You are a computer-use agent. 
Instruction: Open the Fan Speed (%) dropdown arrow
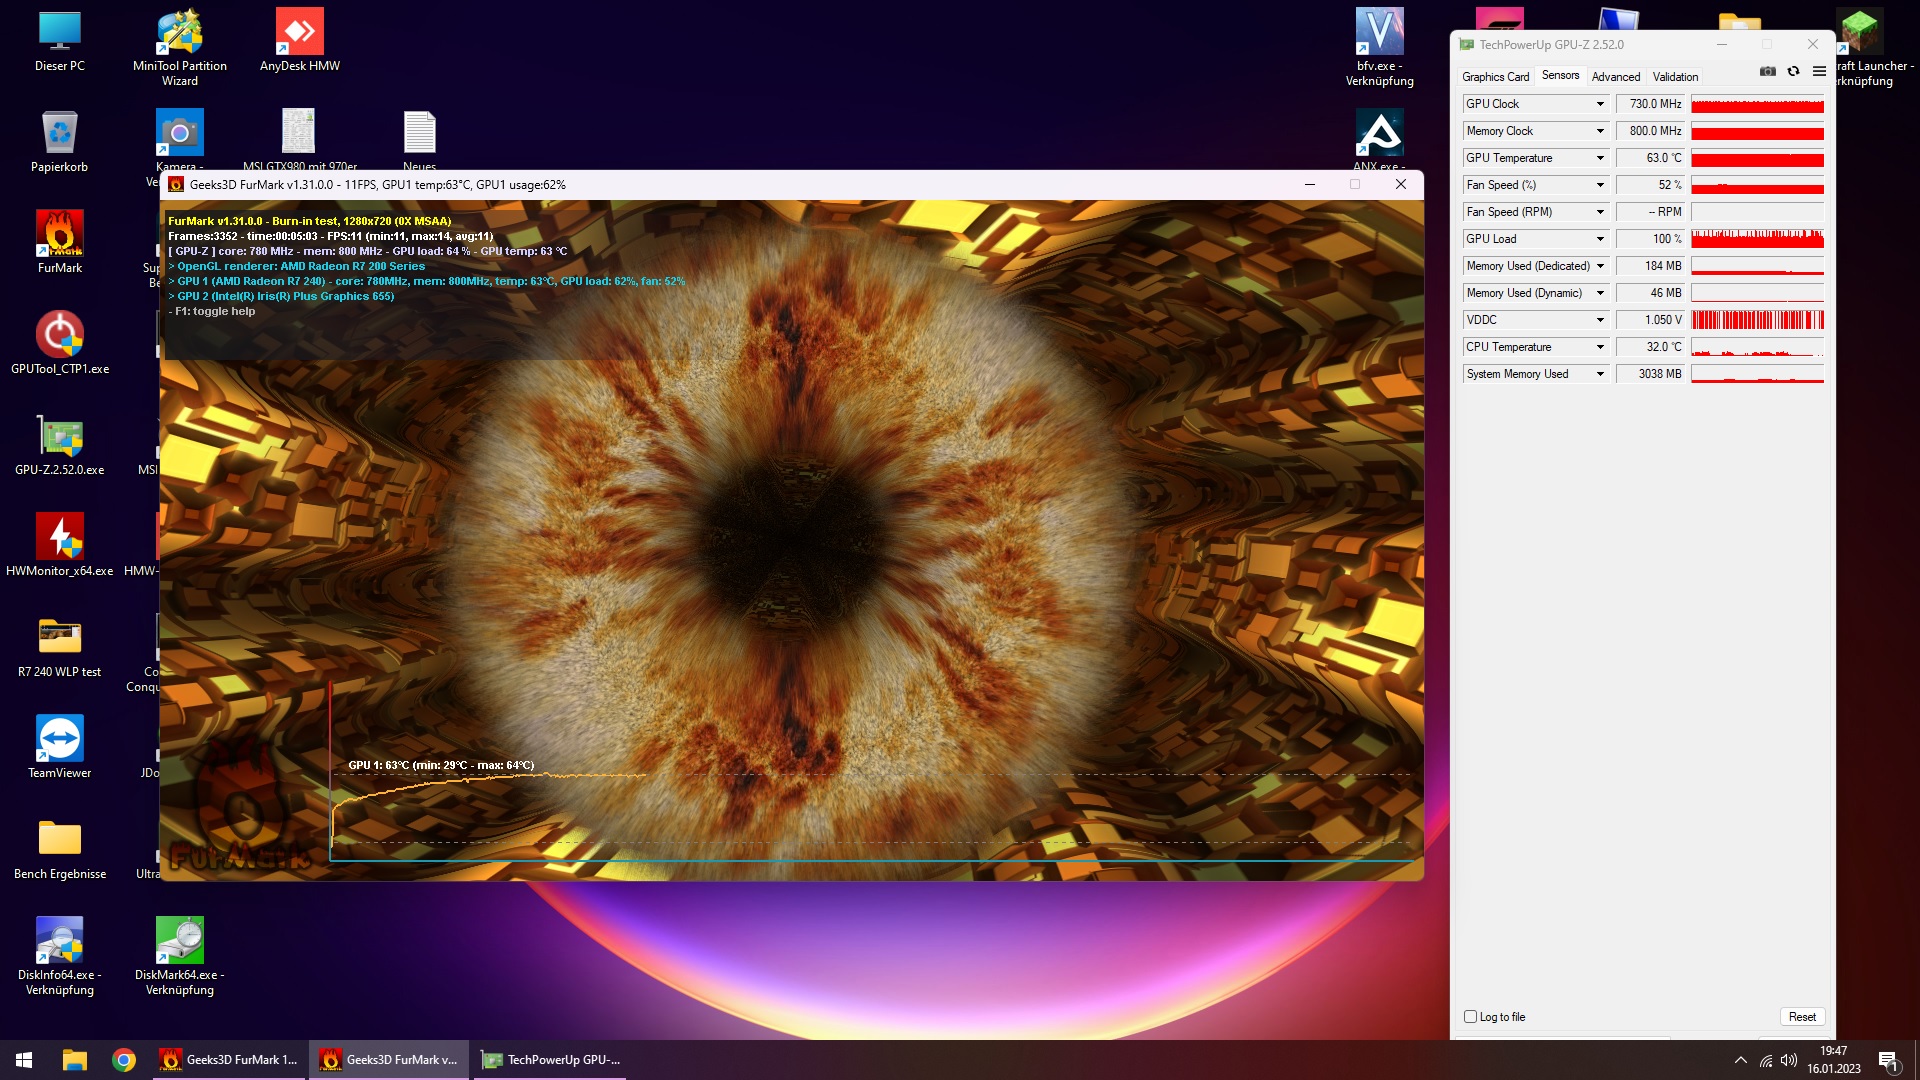(x=1600, y=185)
